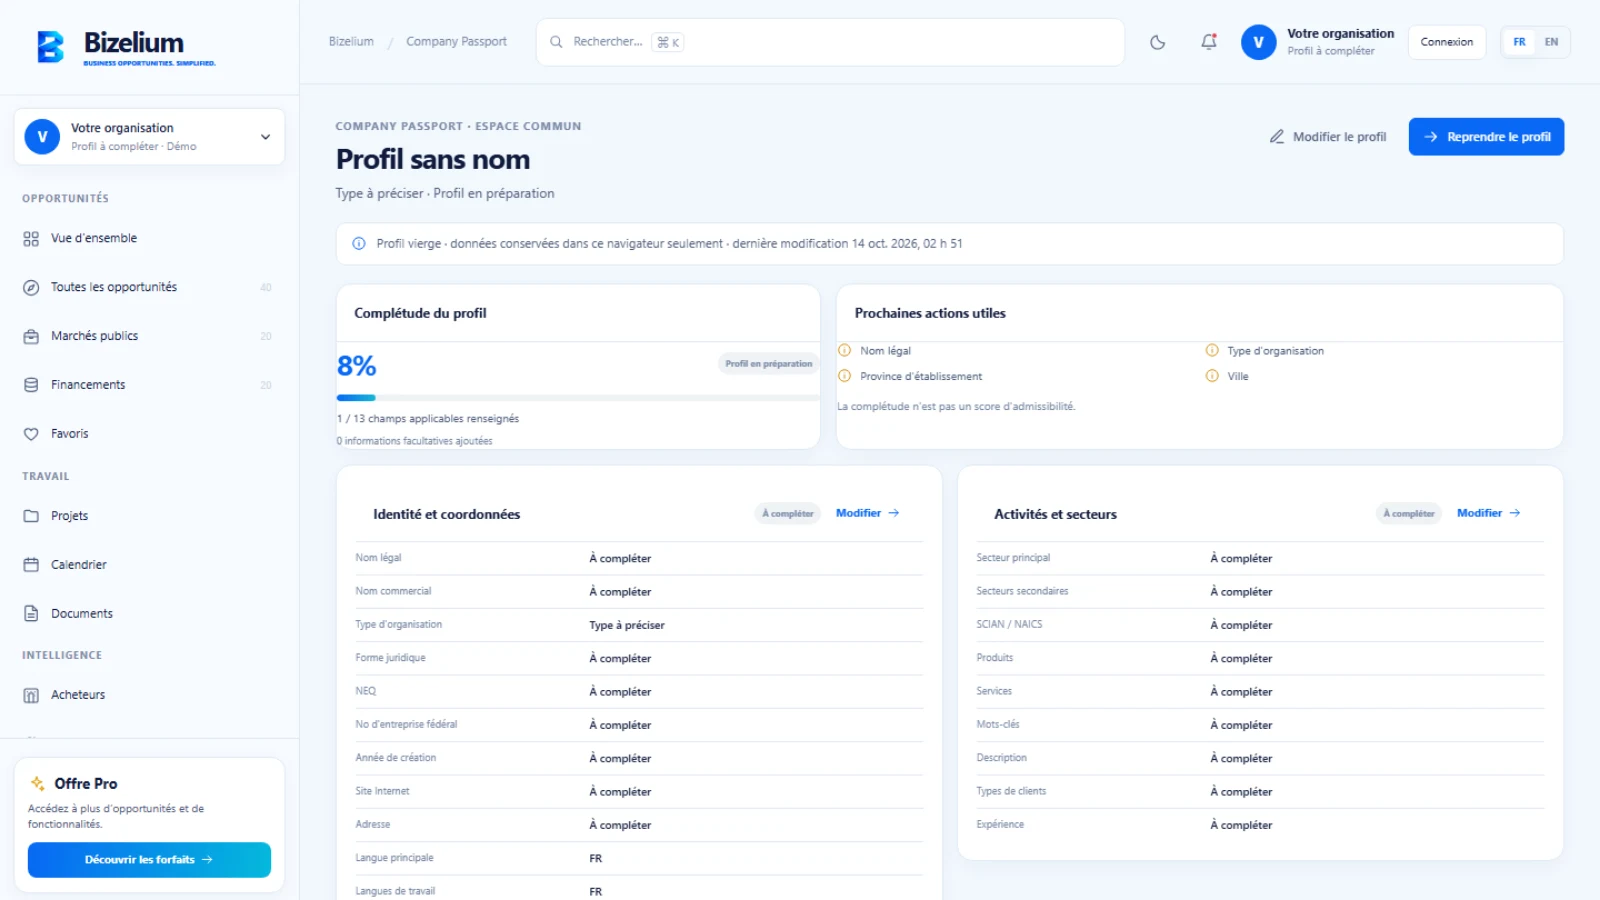Click the info icon in profile banner
The height and width of the screenshot is (900, 1600).
[359, 244]
